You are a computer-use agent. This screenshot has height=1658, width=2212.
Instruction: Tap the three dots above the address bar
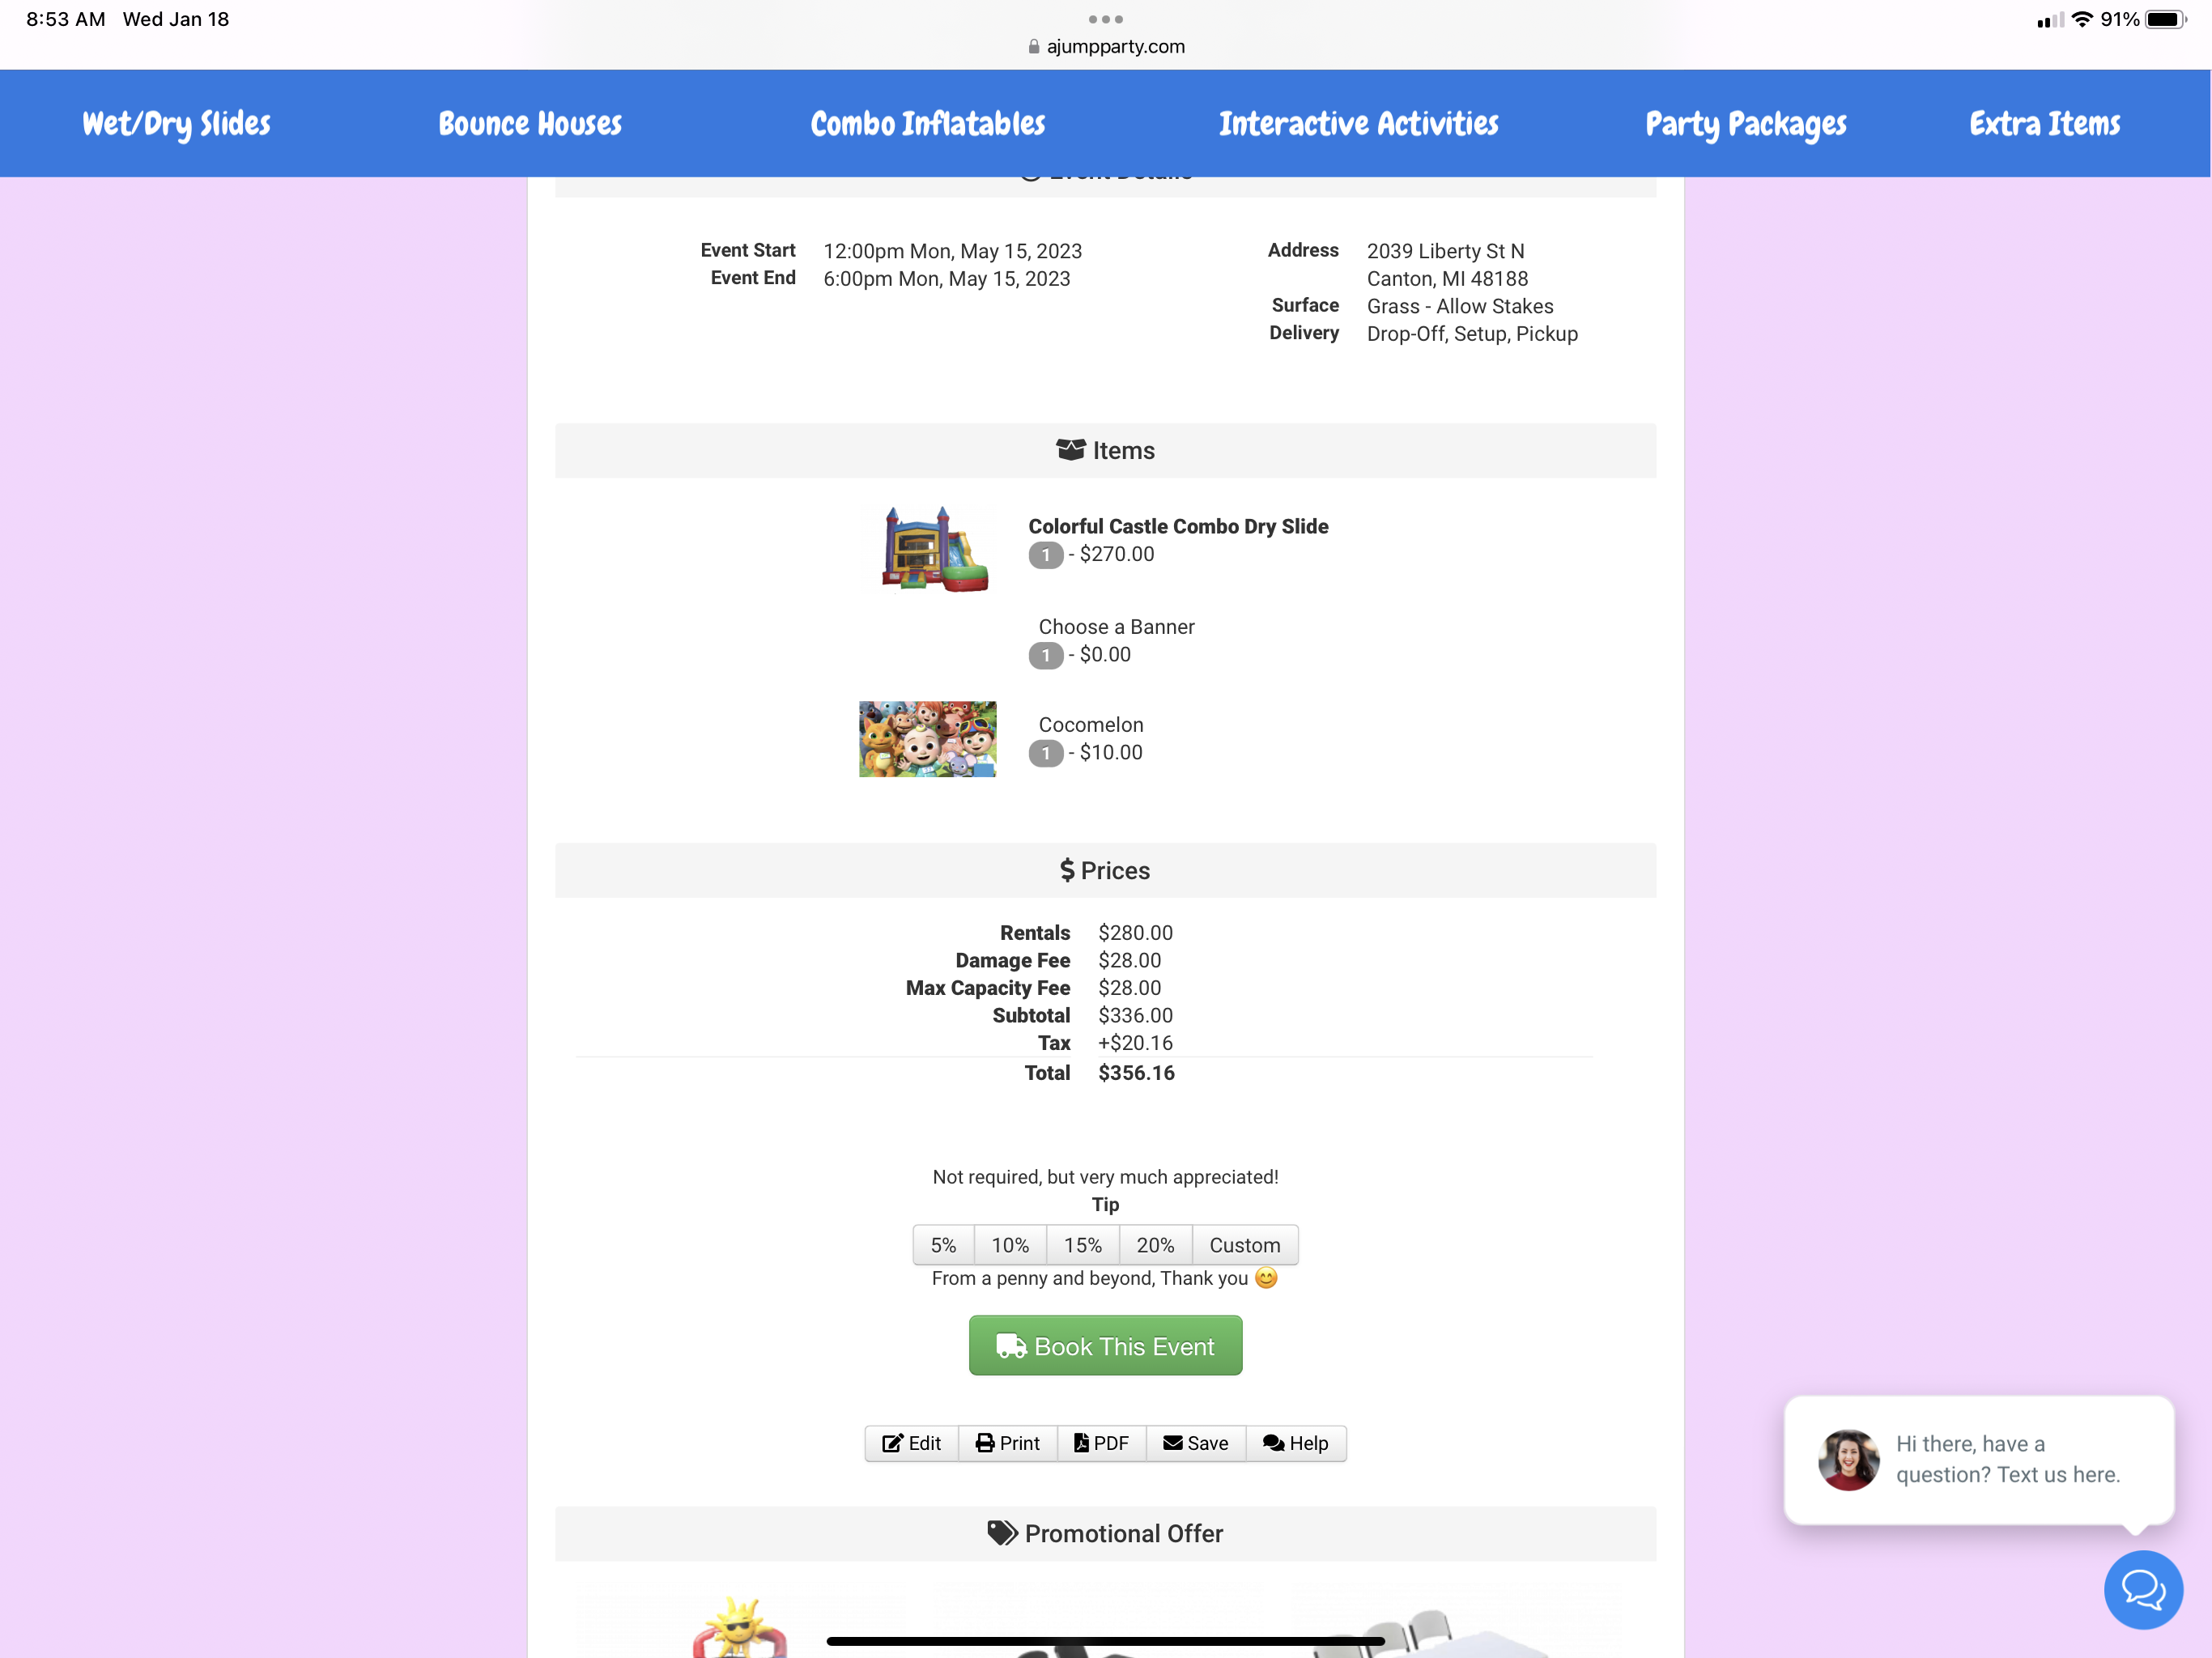click(1105, 19)
